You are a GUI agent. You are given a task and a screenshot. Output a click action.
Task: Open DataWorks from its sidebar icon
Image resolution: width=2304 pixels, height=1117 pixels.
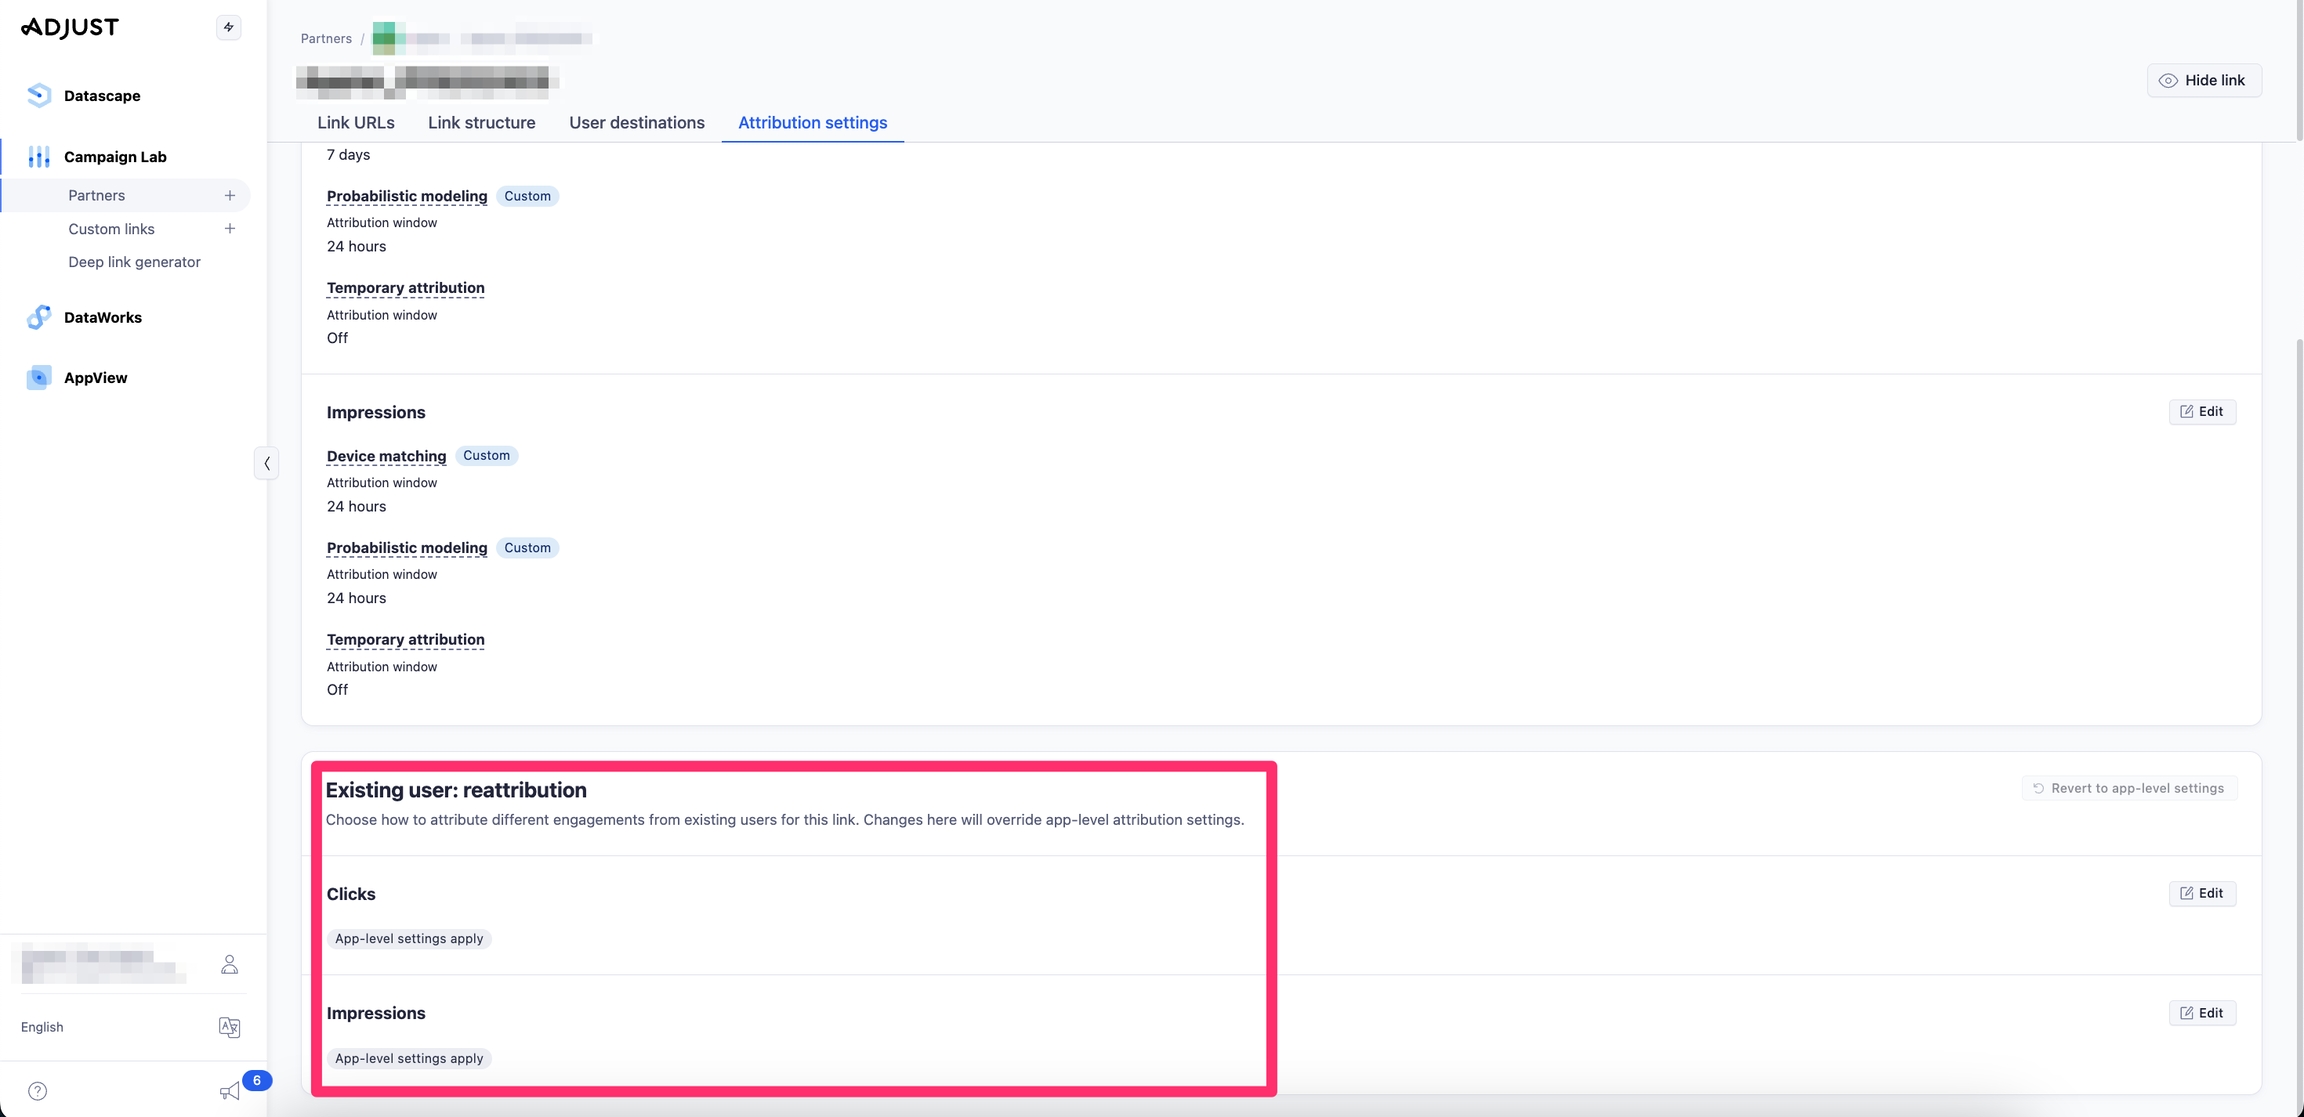click(x=39, y=317)
